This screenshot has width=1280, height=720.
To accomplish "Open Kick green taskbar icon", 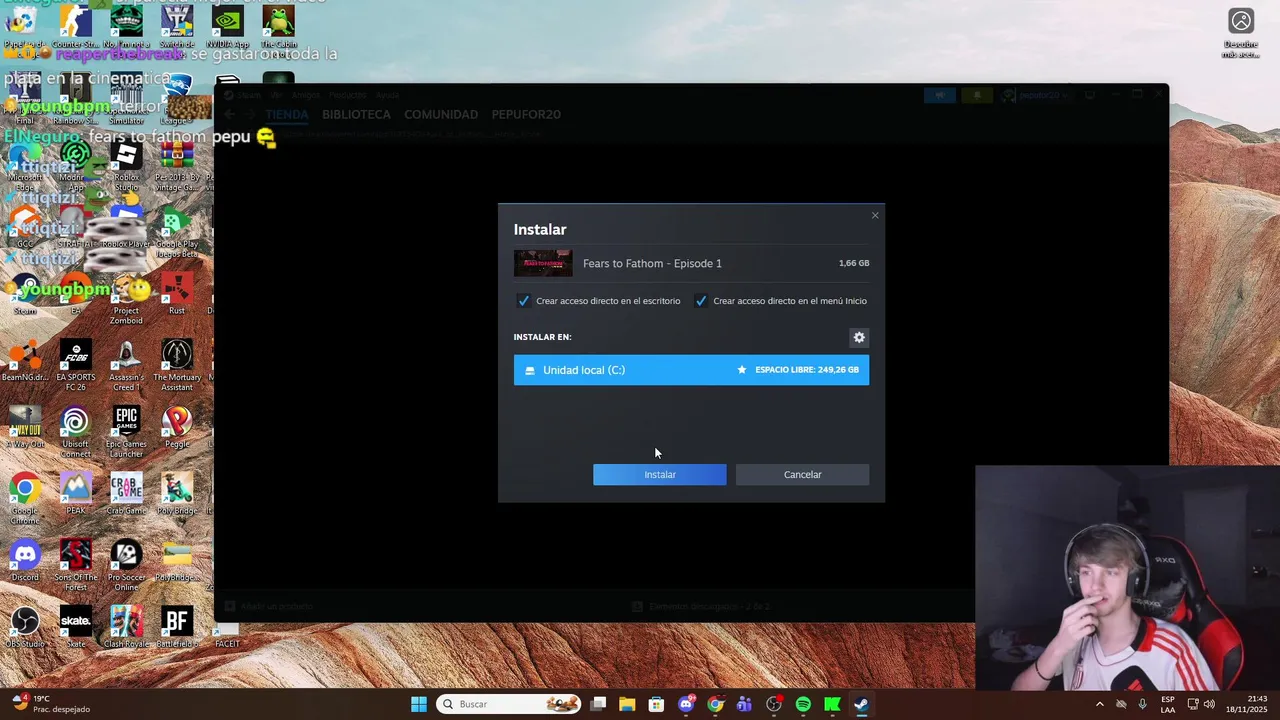I will pyautogui.click(x=832, y=704).
